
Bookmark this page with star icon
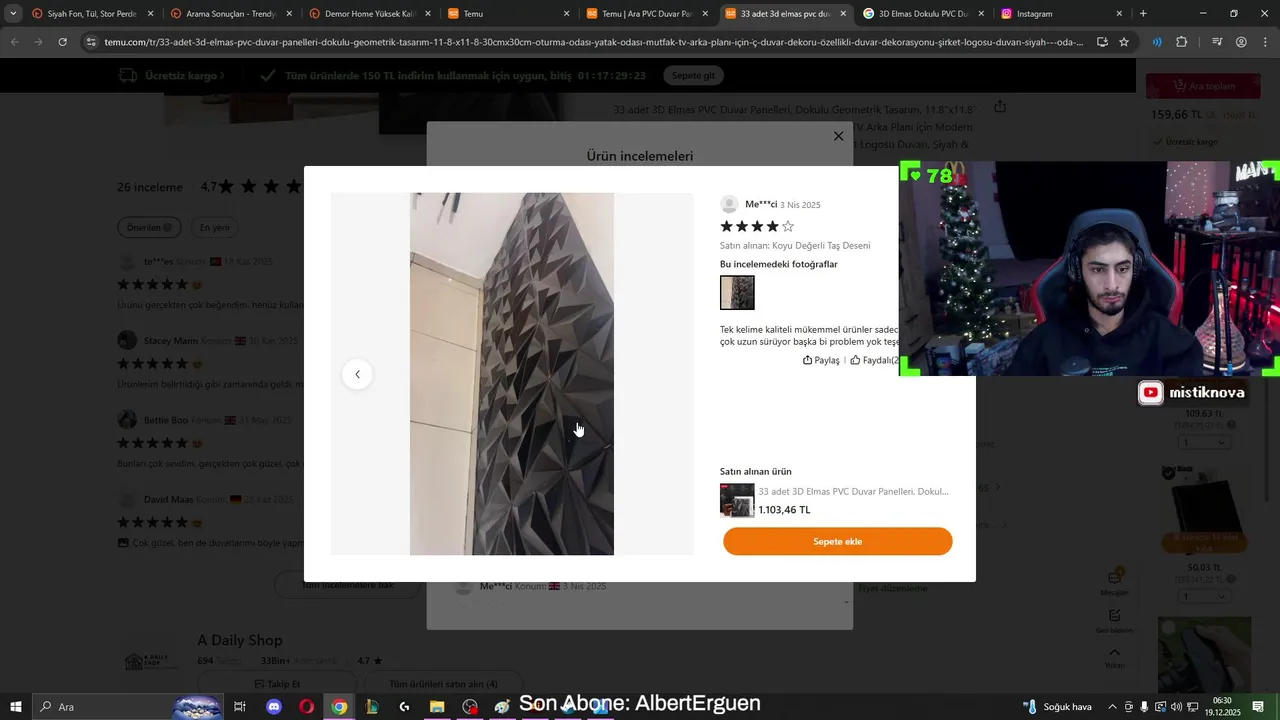point(1124,42)
